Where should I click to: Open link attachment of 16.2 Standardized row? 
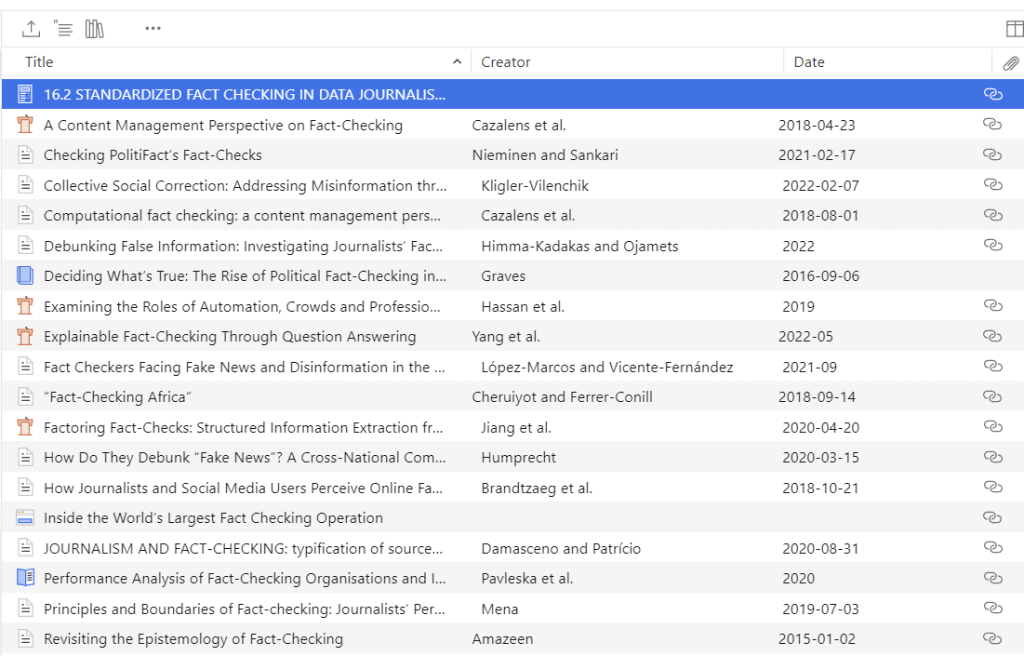pos(993,94)
